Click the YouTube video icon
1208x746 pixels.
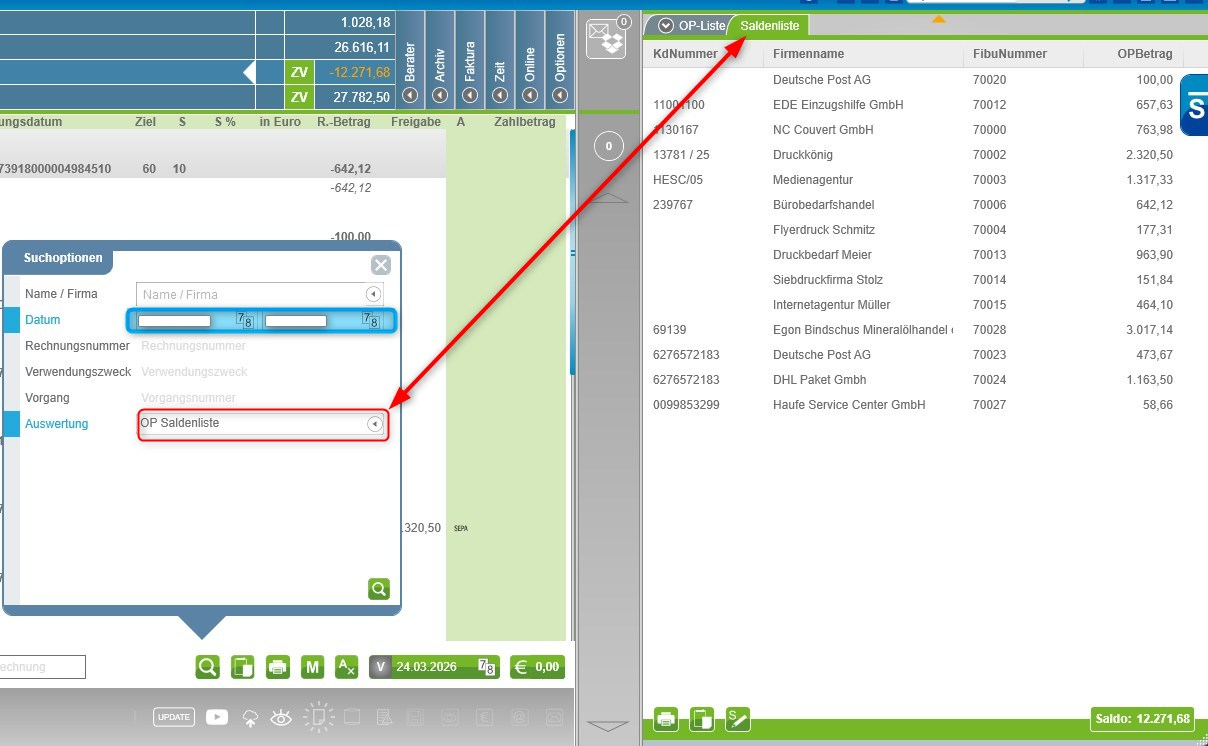pyautogui.click(x=217, y=717)
